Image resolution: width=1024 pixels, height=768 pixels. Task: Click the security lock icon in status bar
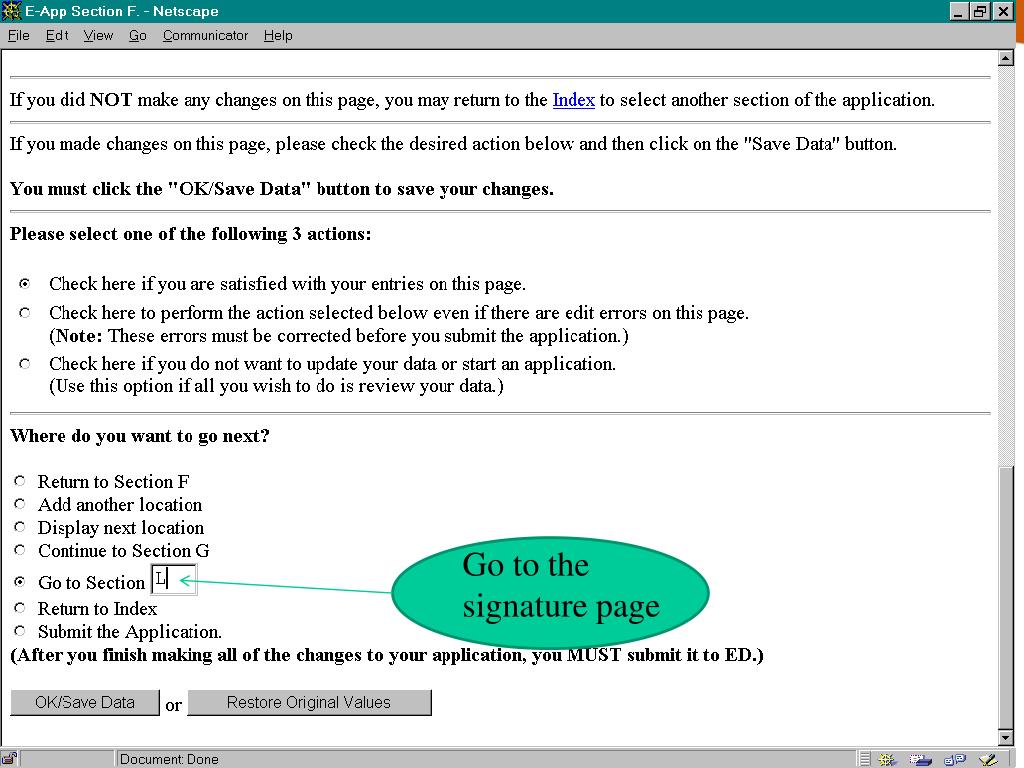pos(9,759)
